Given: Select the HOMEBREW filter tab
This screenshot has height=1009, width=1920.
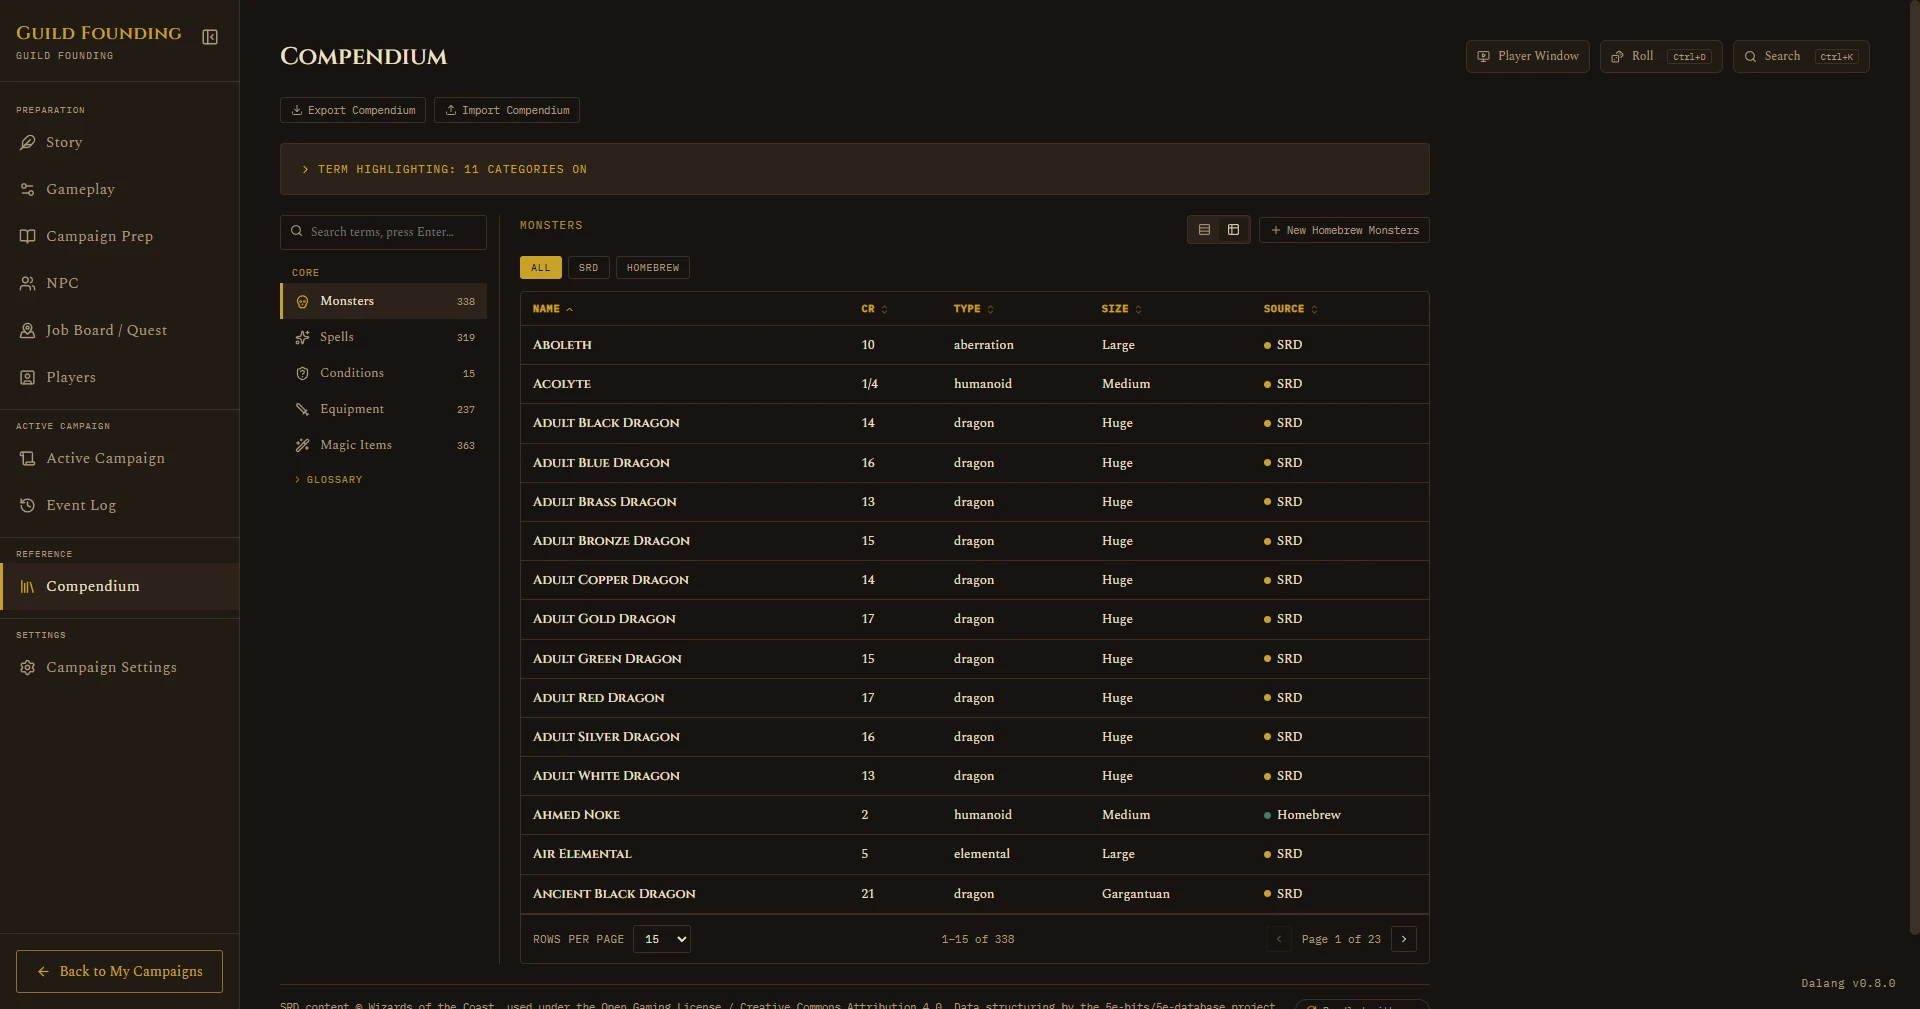Looking at the screenshot, I should (653, 268).
